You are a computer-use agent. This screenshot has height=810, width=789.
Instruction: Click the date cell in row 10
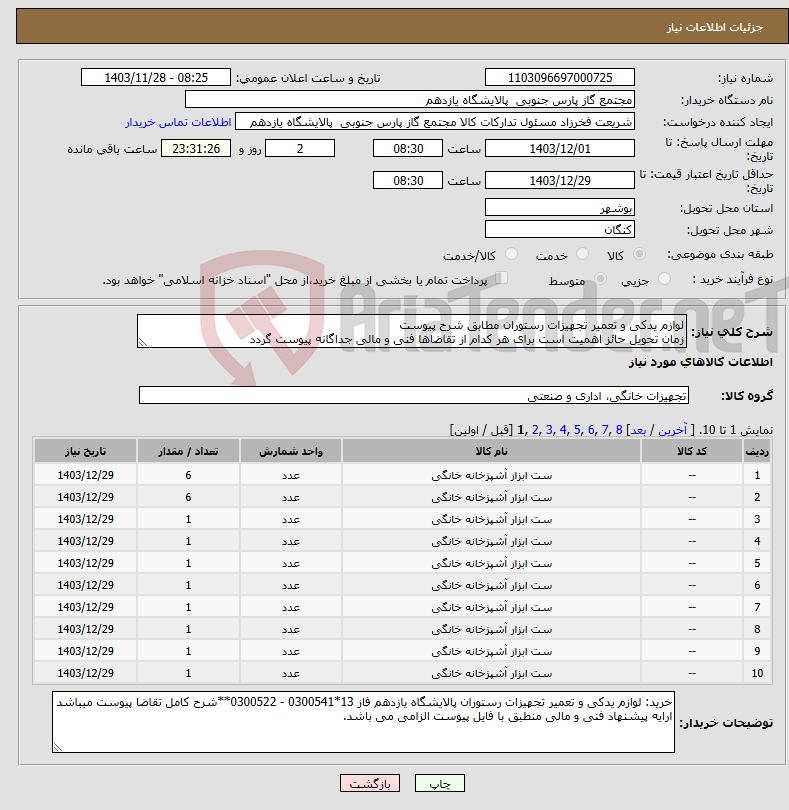point(85,673)
